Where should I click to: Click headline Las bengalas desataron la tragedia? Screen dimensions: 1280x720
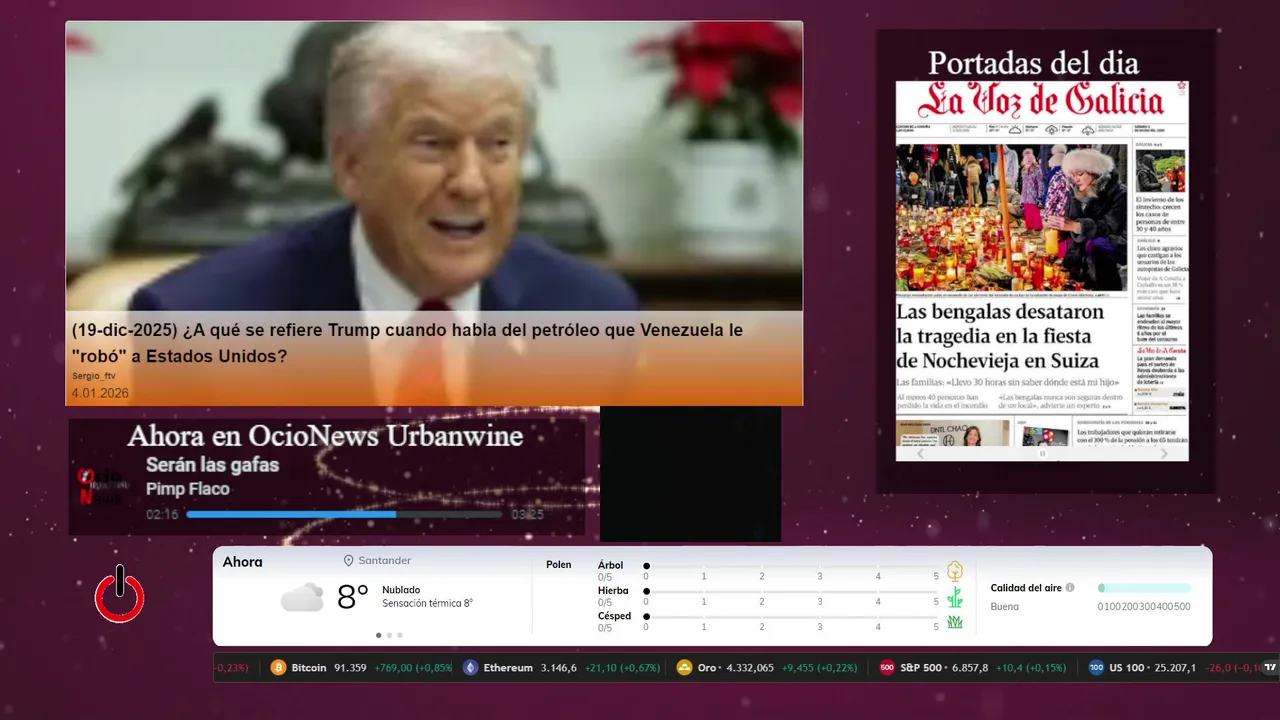[999, 336]
